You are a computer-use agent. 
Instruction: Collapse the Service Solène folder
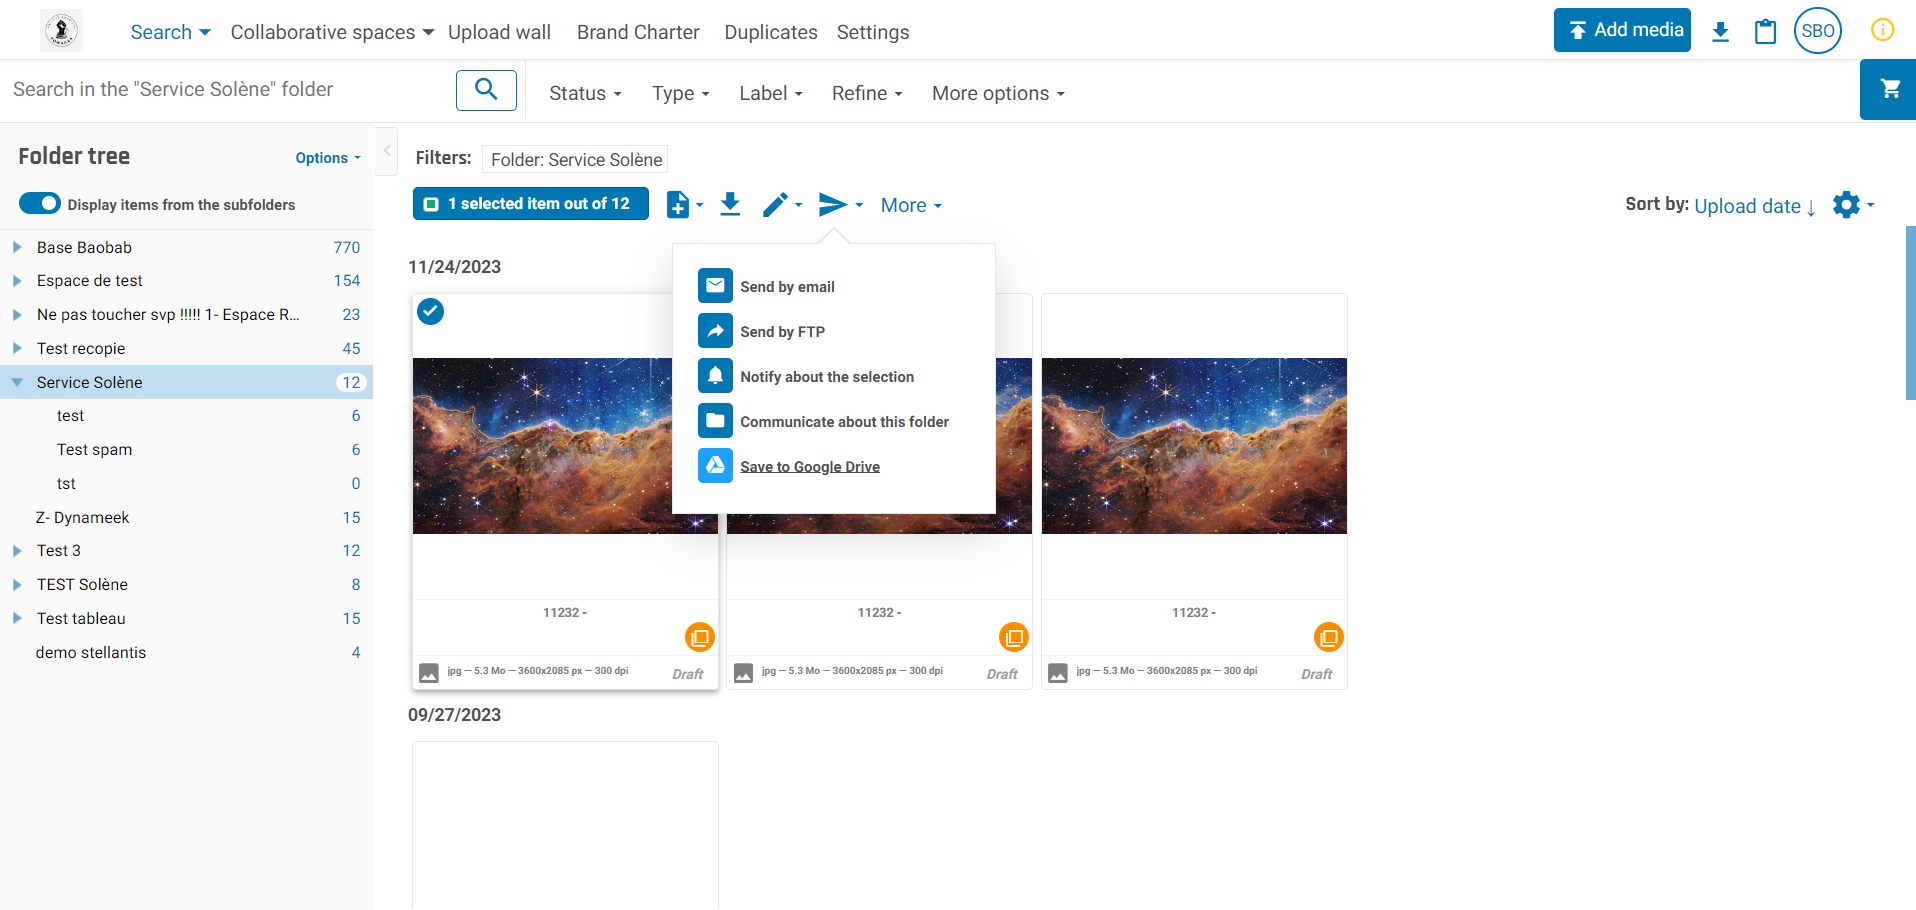point(17,382)
